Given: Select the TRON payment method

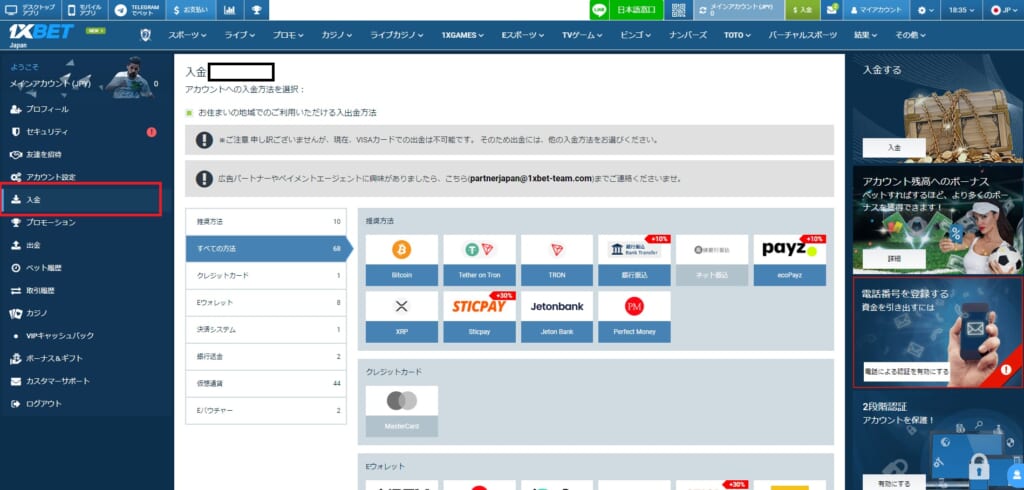Looking at the screenshot, I should (x=557, y=260).
